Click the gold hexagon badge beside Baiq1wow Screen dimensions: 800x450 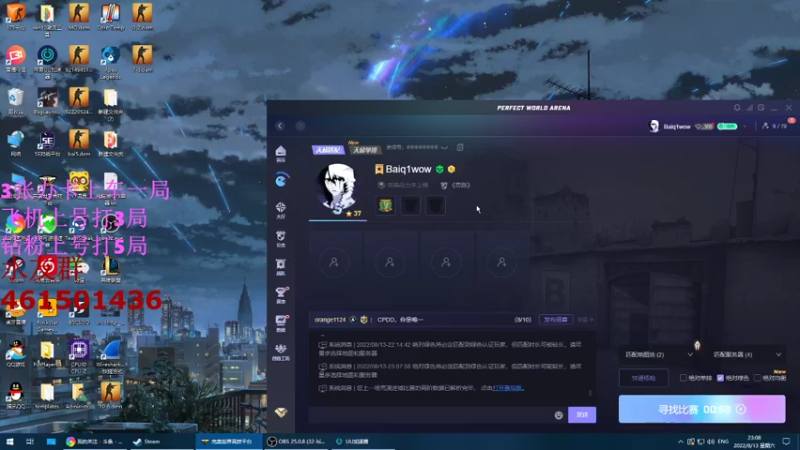click(452, 169)
